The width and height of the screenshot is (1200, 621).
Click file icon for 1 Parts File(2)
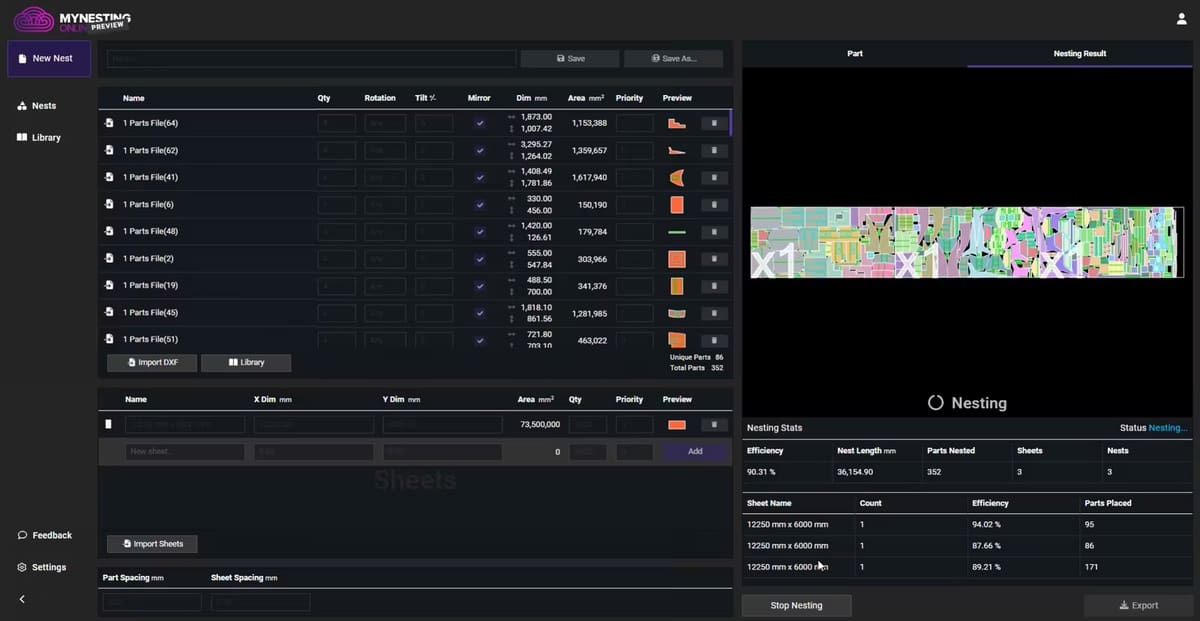(109, 258)
